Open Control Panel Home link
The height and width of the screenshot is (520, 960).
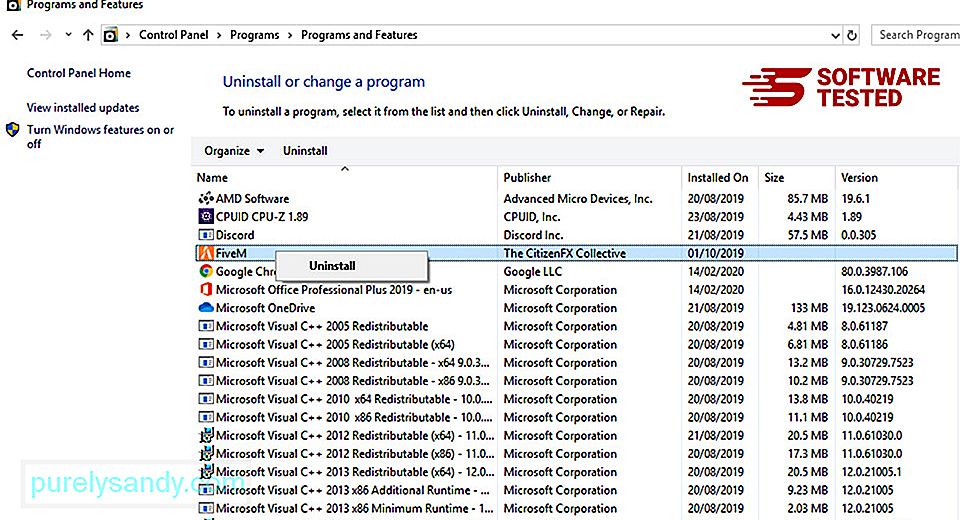pyautogui.click(x=79, y=73)
